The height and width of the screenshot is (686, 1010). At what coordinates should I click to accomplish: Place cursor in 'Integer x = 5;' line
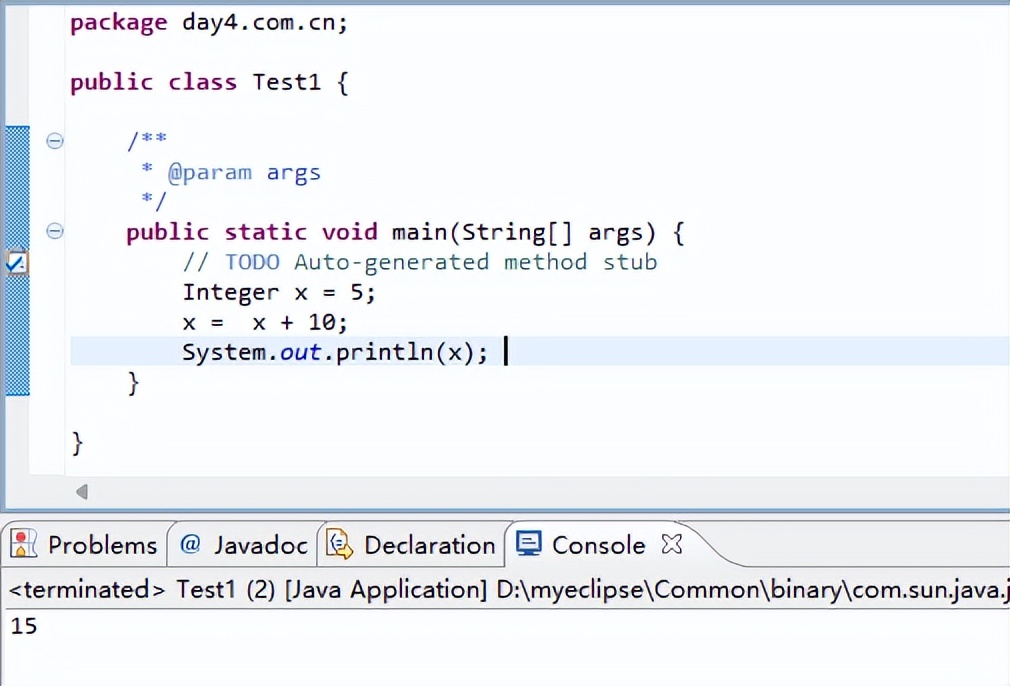(x=279, y=292)
